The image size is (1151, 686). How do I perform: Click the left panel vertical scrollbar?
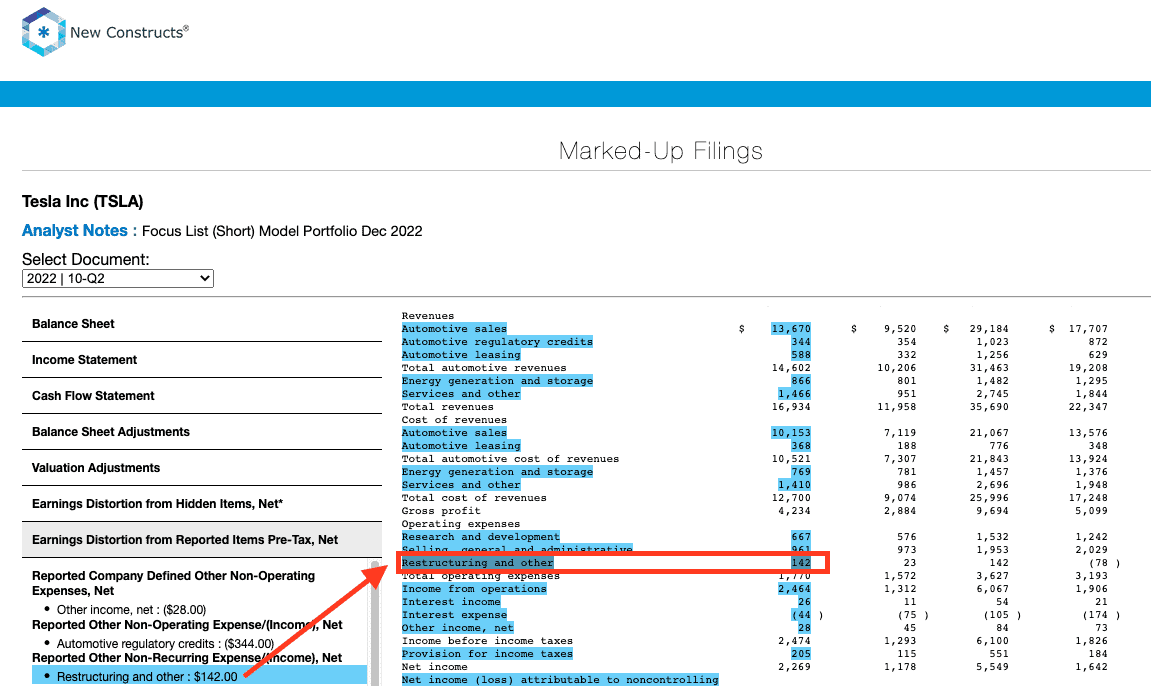coord(374,624)
